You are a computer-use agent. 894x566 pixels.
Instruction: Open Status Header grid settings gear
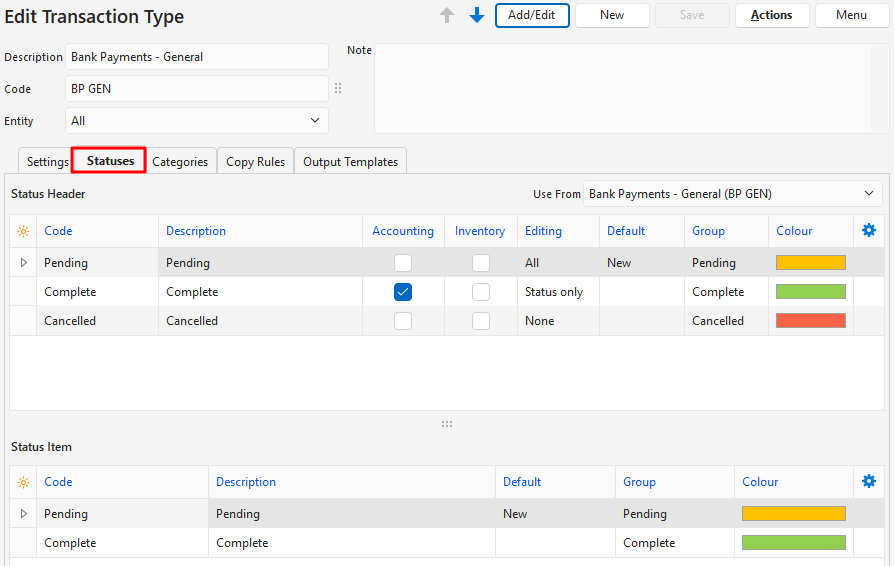[x=868, y=230]
